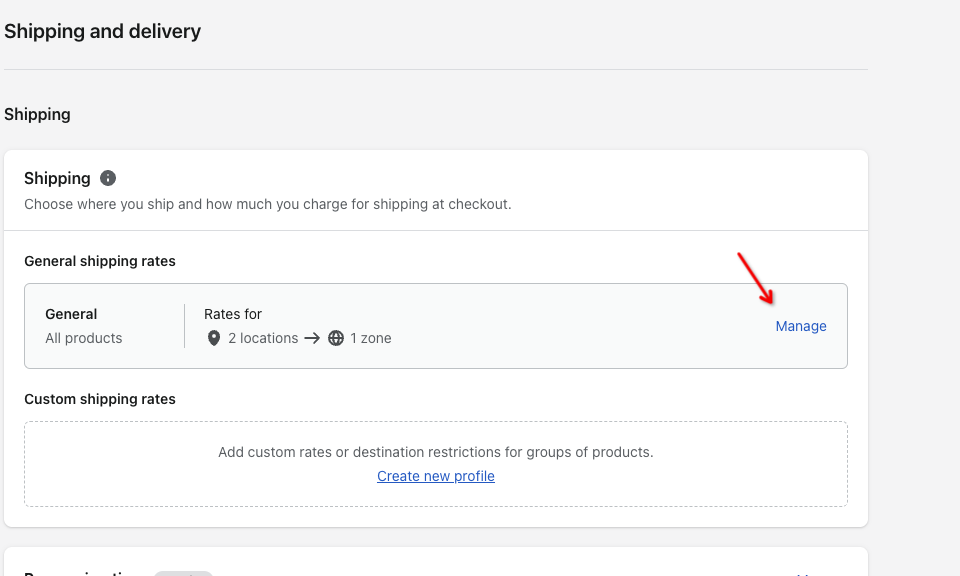Click the General profile name

click(x=71, y=314)
